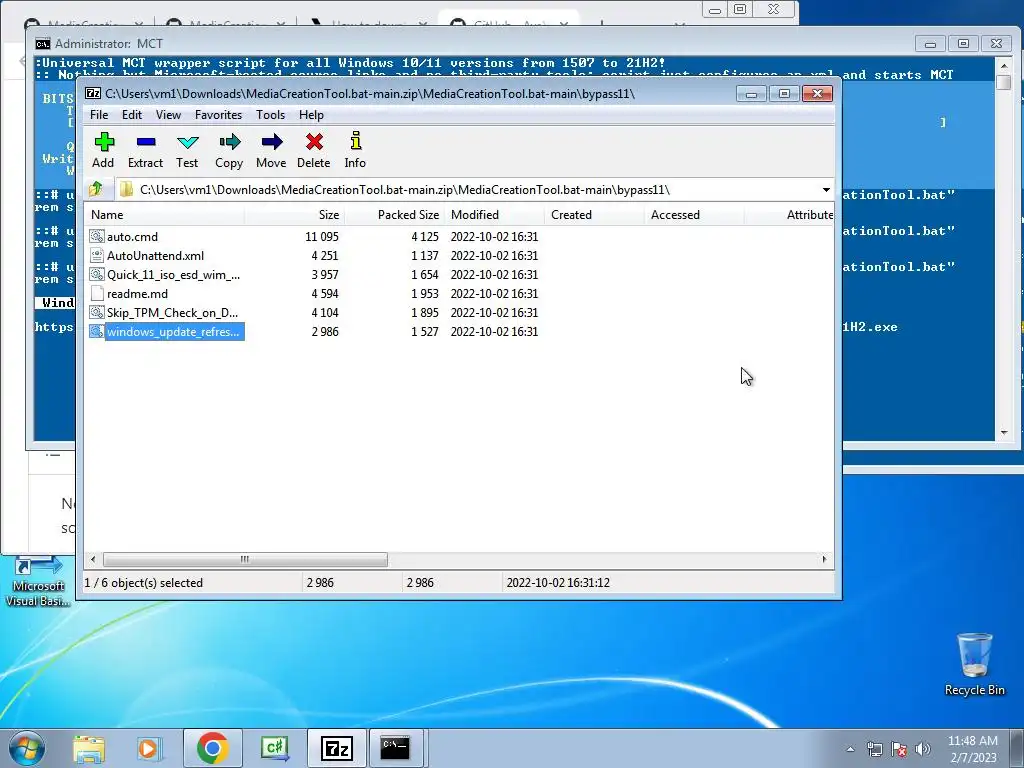Open the Edit menu
The image size is (1024, 768).
[x=132, y=114]
